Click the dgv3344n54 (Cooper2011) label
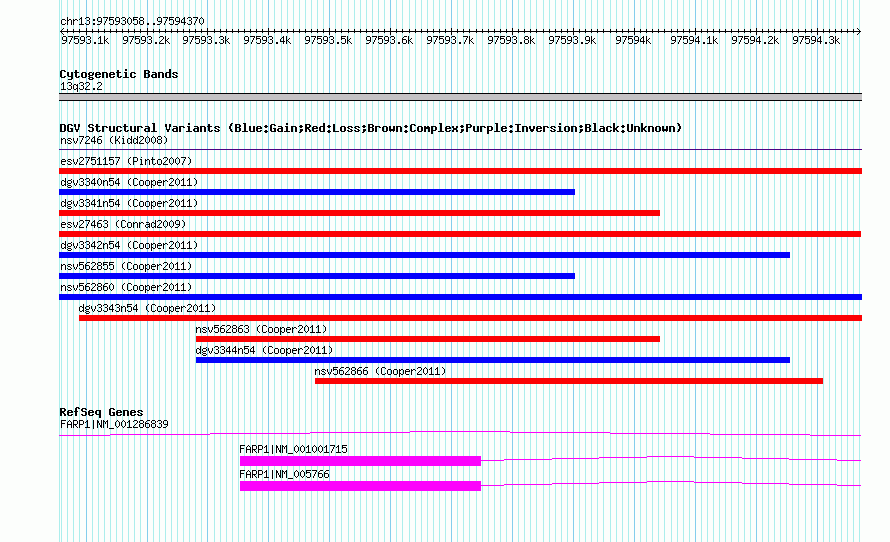This screenshot has width=890, height=542. click(264, 350)
